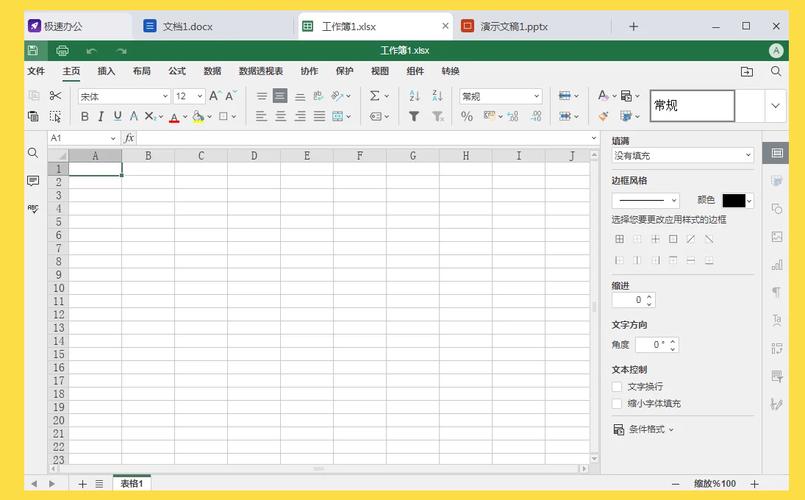805x500 pixels.
Task: Switch to the 视图 tab
Action: click(x=380, y=71)
